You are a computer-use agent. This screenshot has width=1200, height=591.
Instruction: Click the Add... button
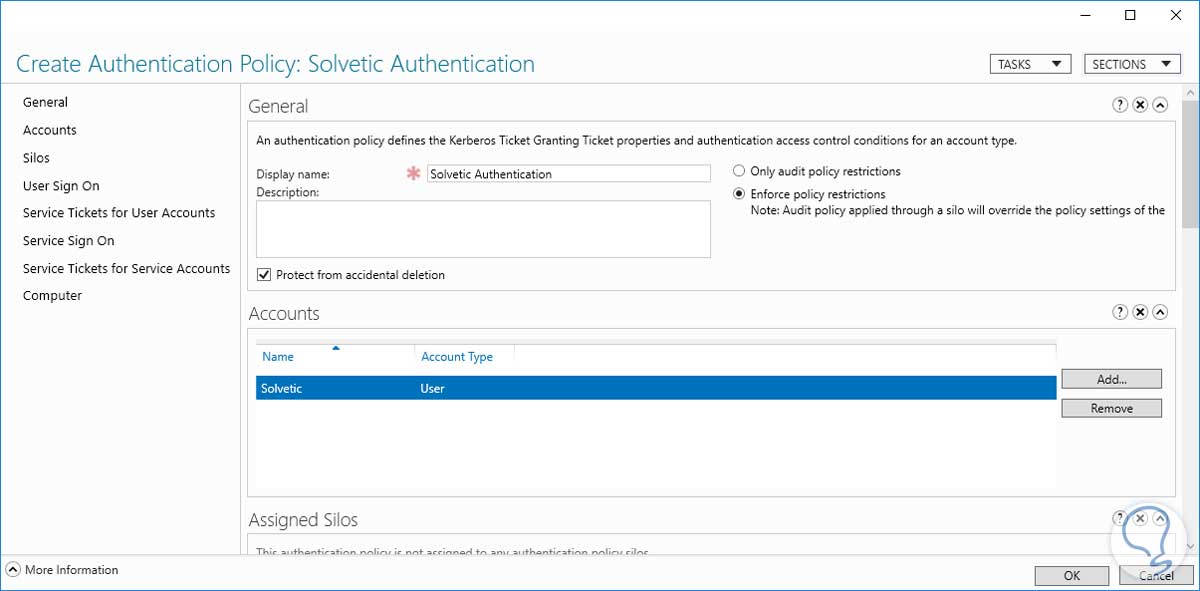1111,379
